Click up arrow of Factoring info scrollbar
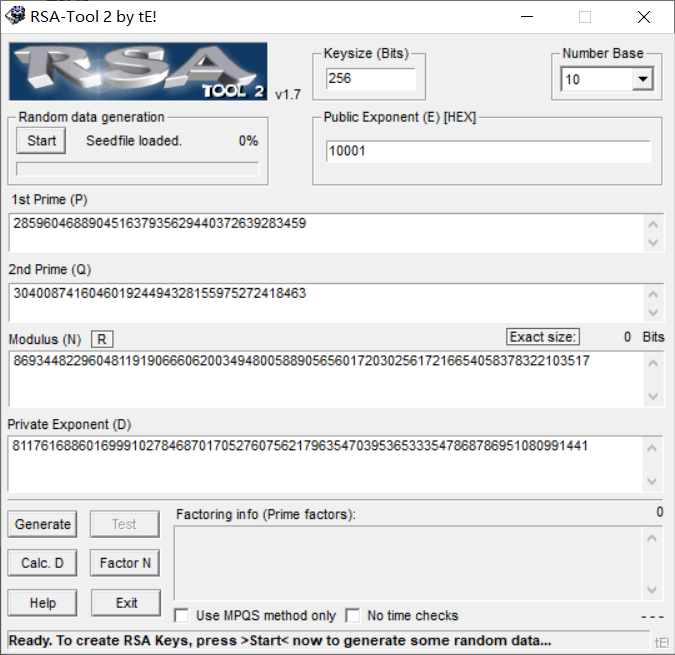The width and height of the screenshot is (675, 655). [x=652, y=538]
